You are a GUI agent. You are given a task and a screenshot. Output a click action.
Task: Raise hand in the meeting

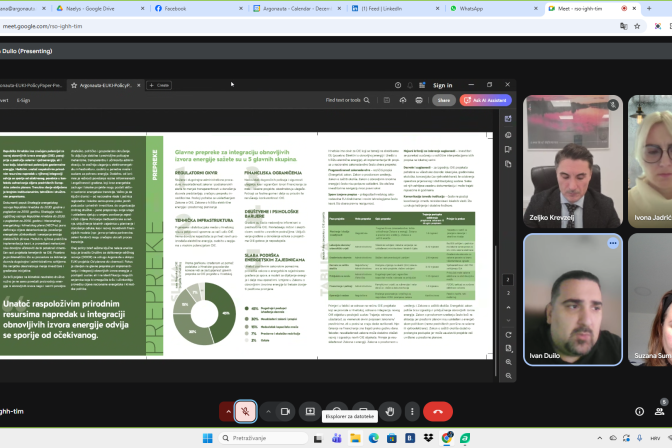[390, 411]
